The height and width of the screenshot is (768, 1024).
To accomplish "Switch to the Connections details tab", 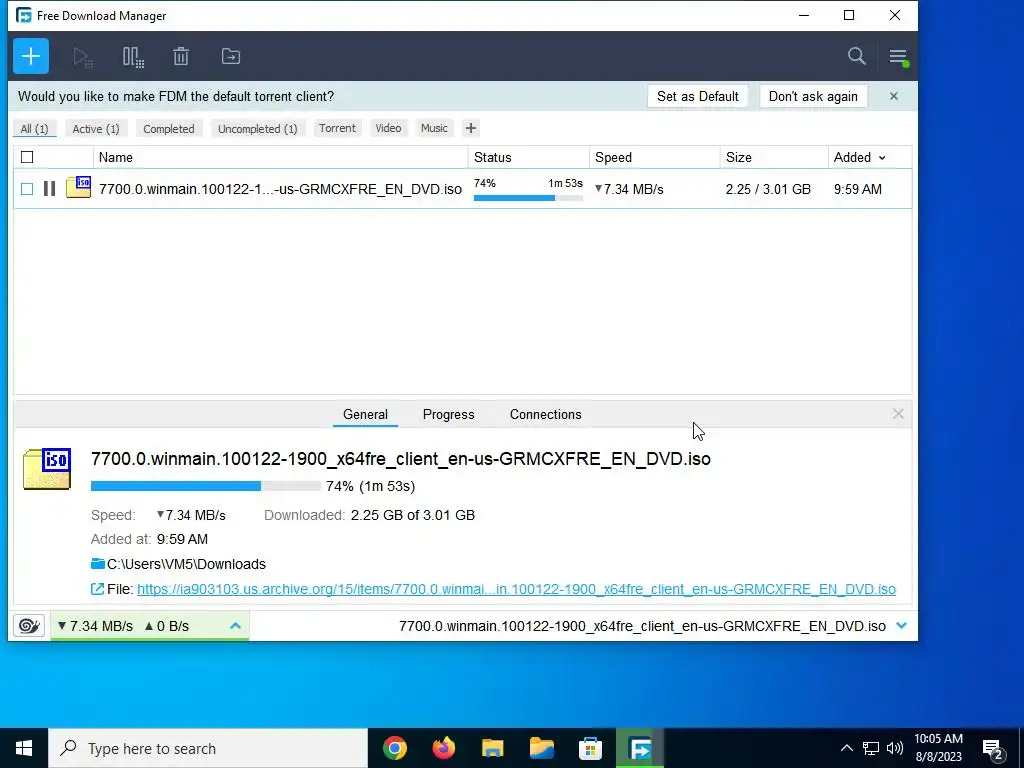I will click(545, 415).
